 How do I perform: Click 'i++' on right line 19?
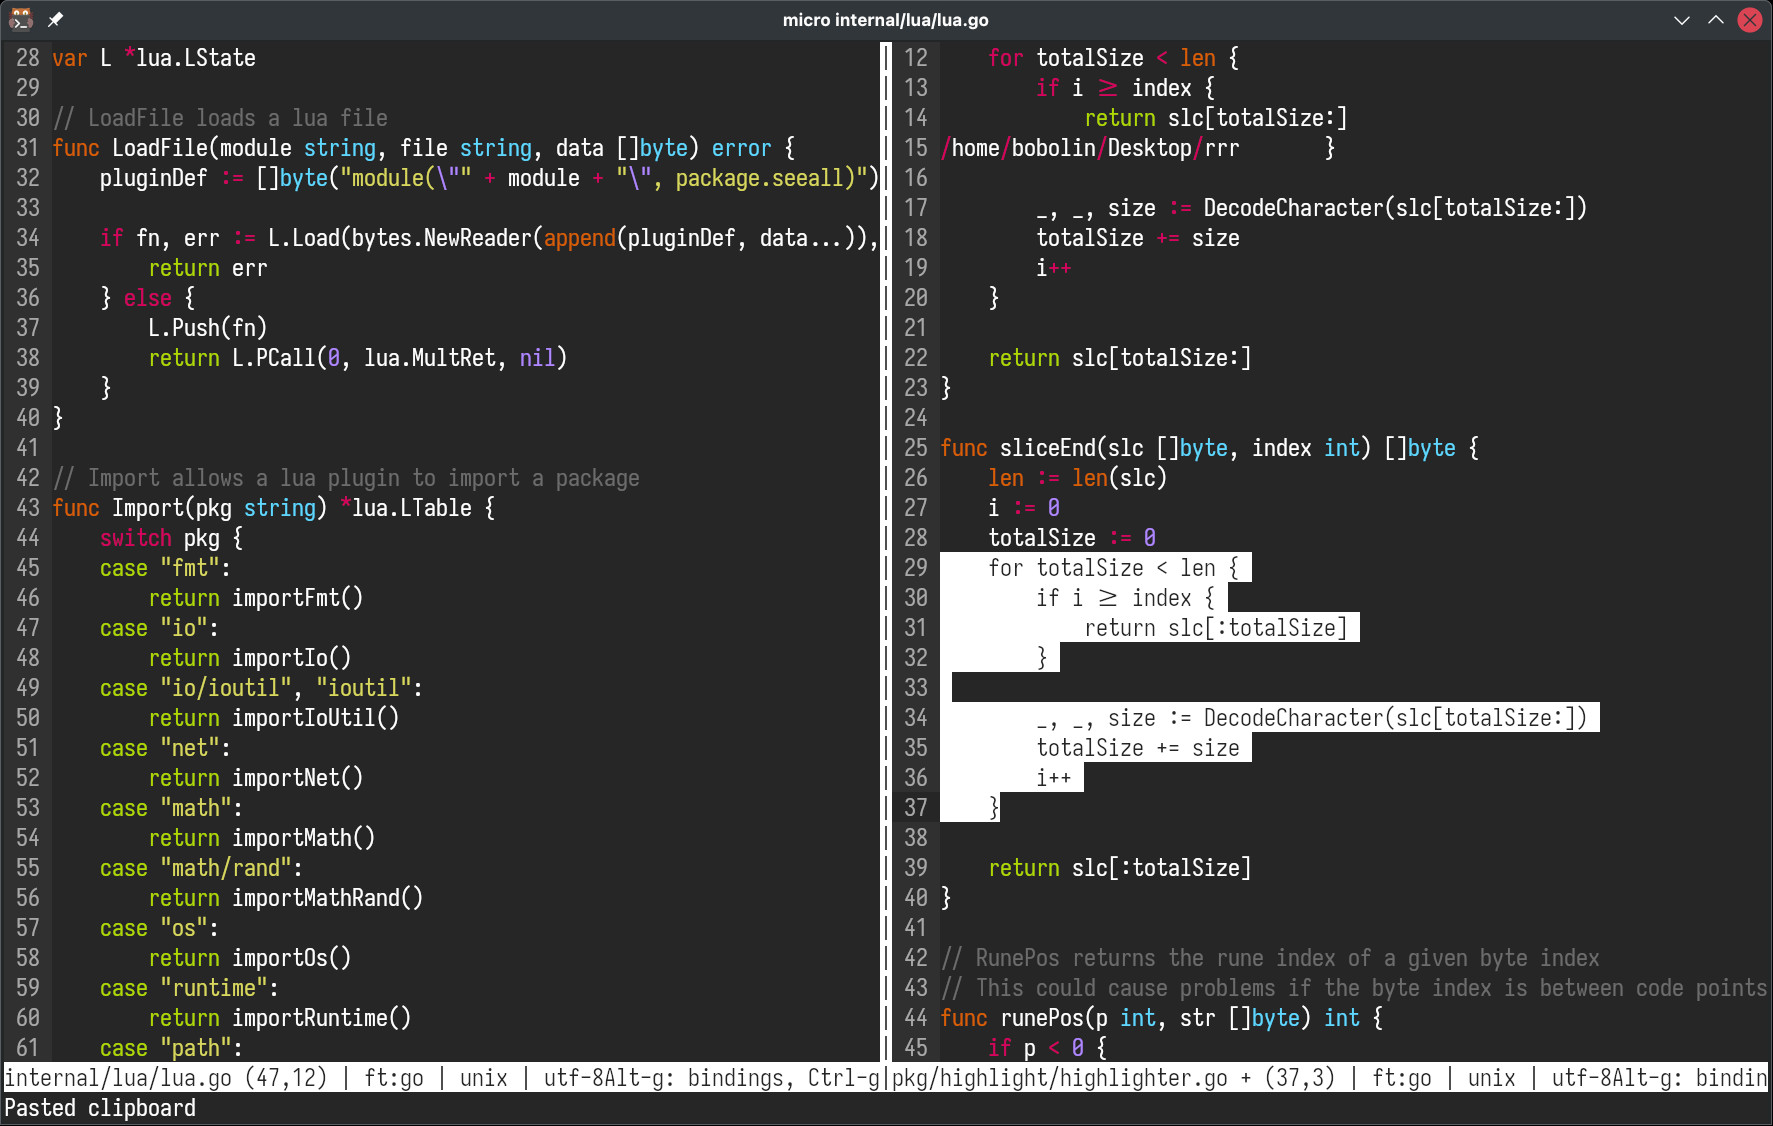[x=1054, y=268]
